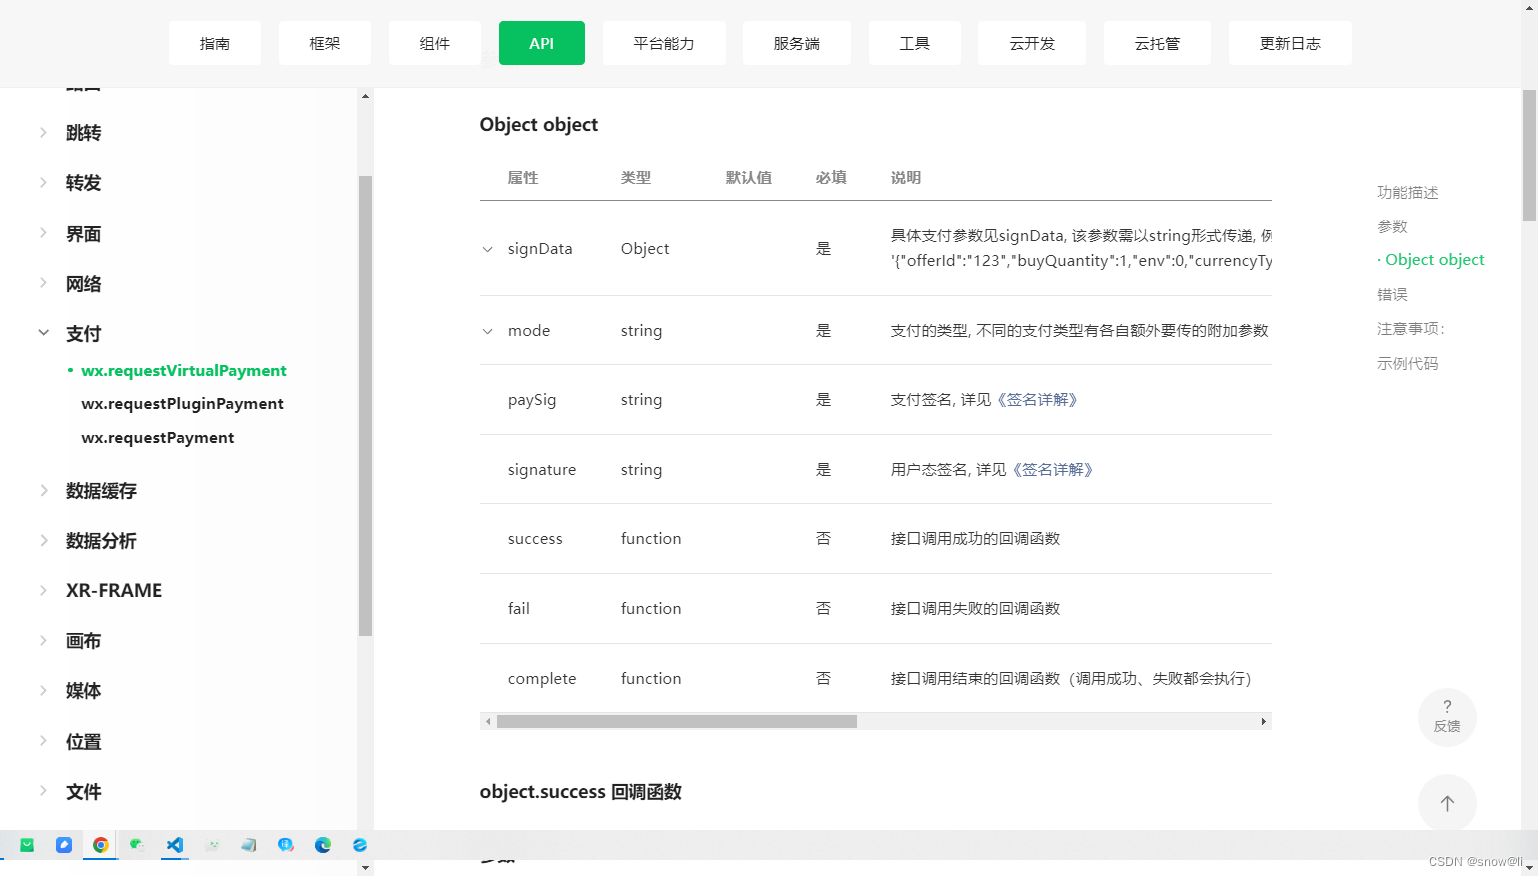Click the 说明 column header
The height and width of the screenshot is (876, 1538).
tap(906, 177)
